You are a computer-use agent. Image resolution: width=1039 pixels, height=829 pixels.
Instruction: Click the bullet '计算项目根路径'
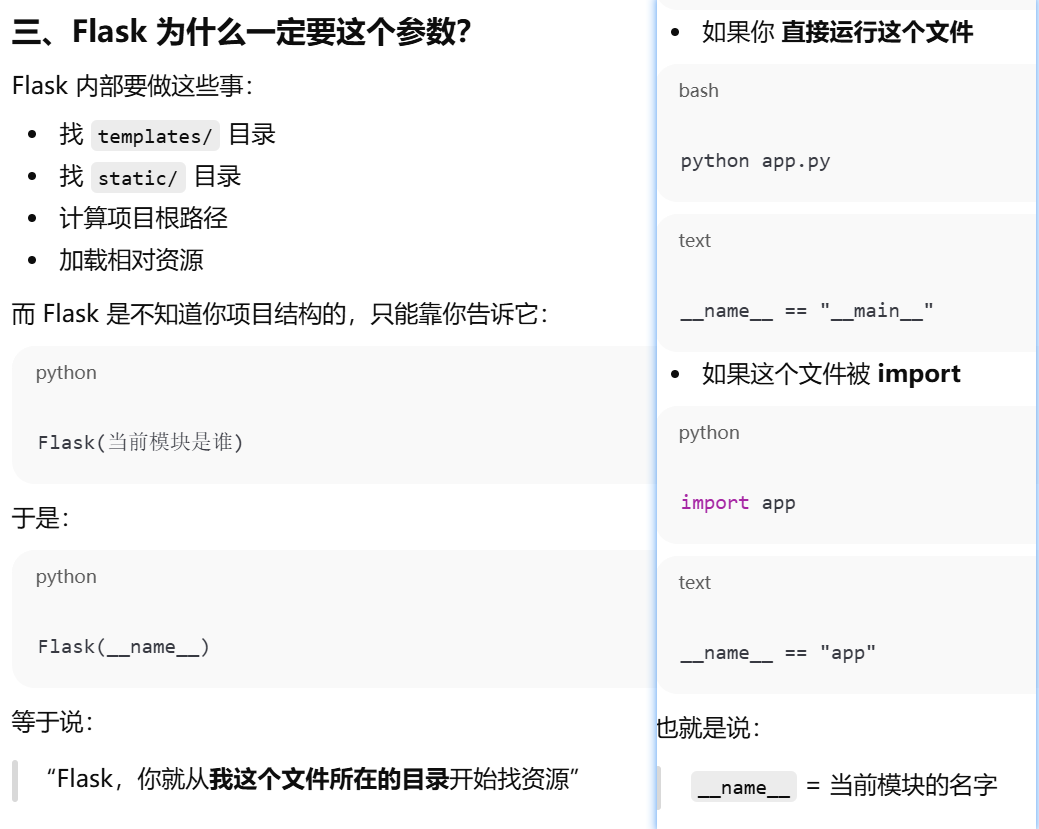pyautogui.click(x=143, y=218)
